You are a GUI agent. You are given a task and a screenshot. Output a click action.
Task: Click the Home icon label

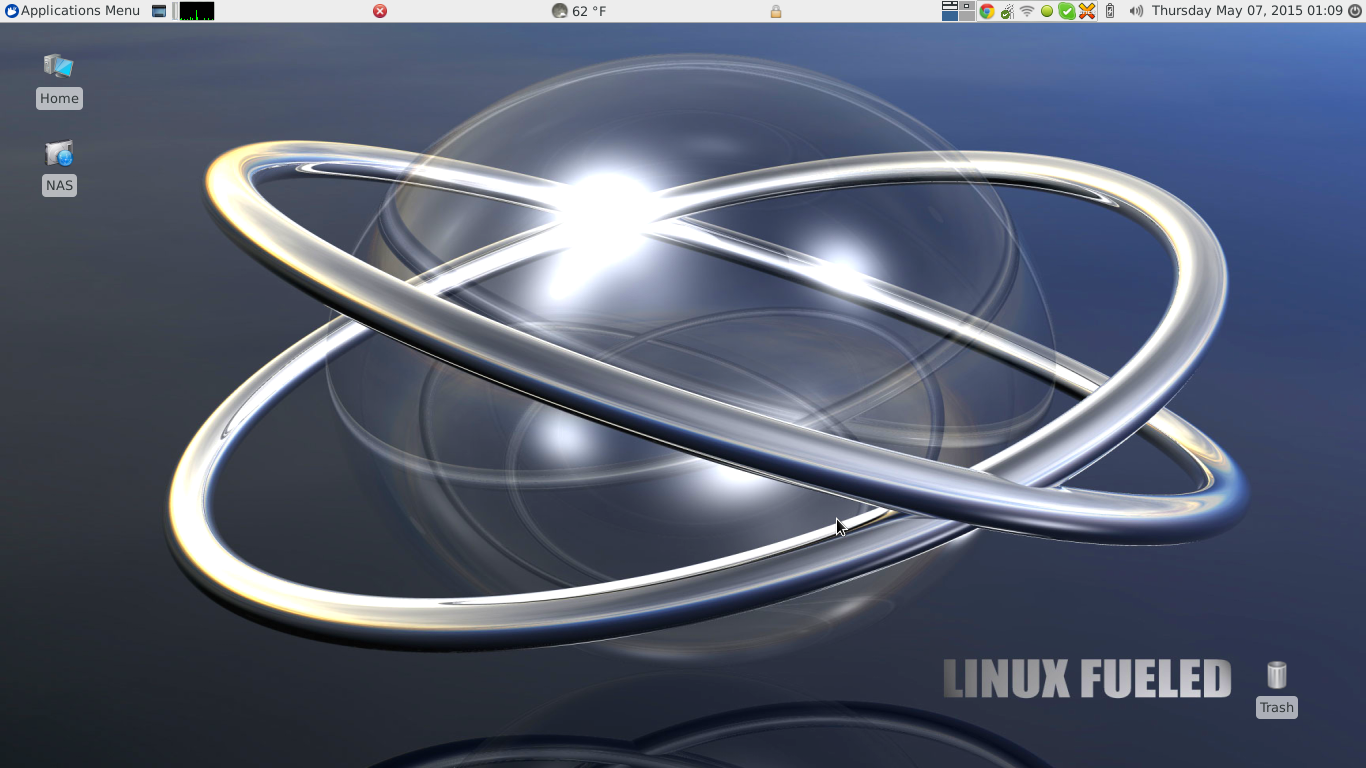[59, 98]
